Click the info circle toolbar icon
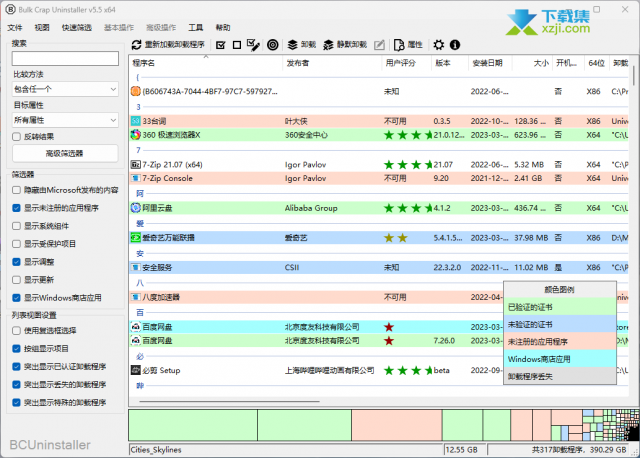Screen dimensions: 640x458 pos(455,45)
